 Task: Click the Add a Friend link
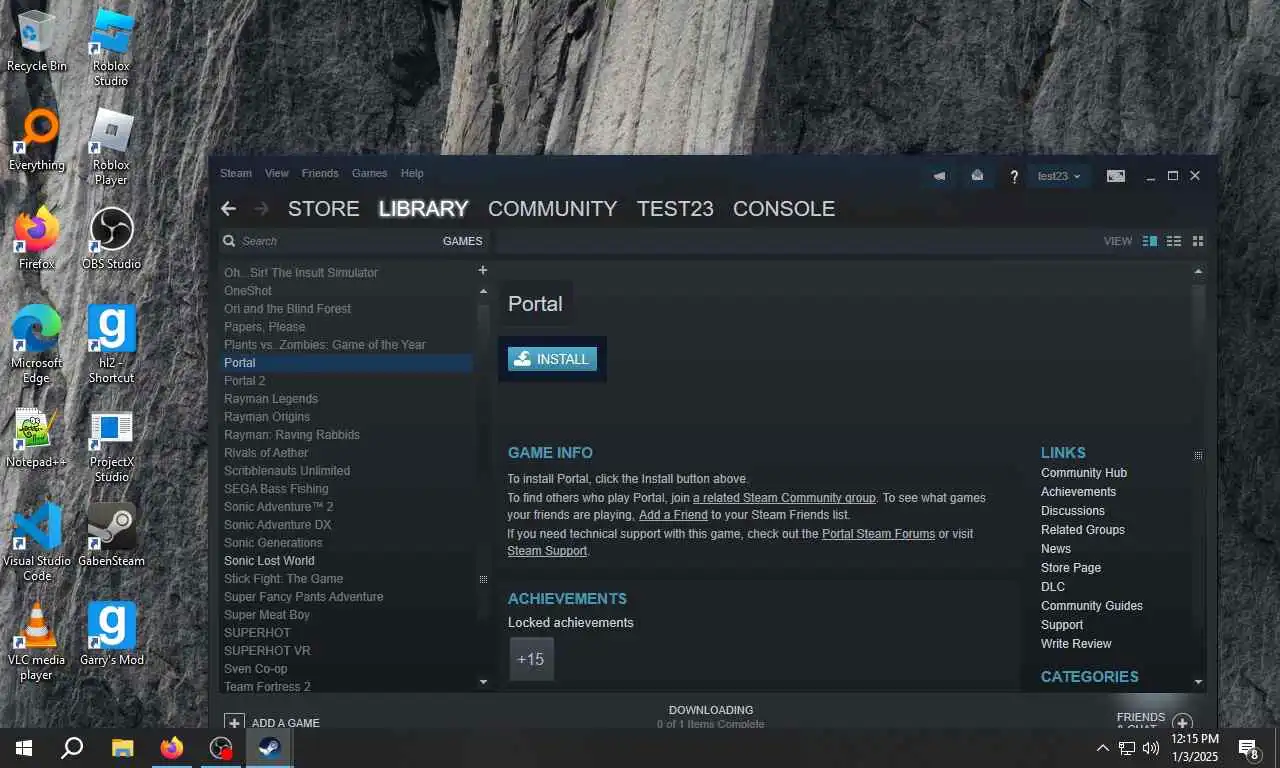(x=673, y=515)
